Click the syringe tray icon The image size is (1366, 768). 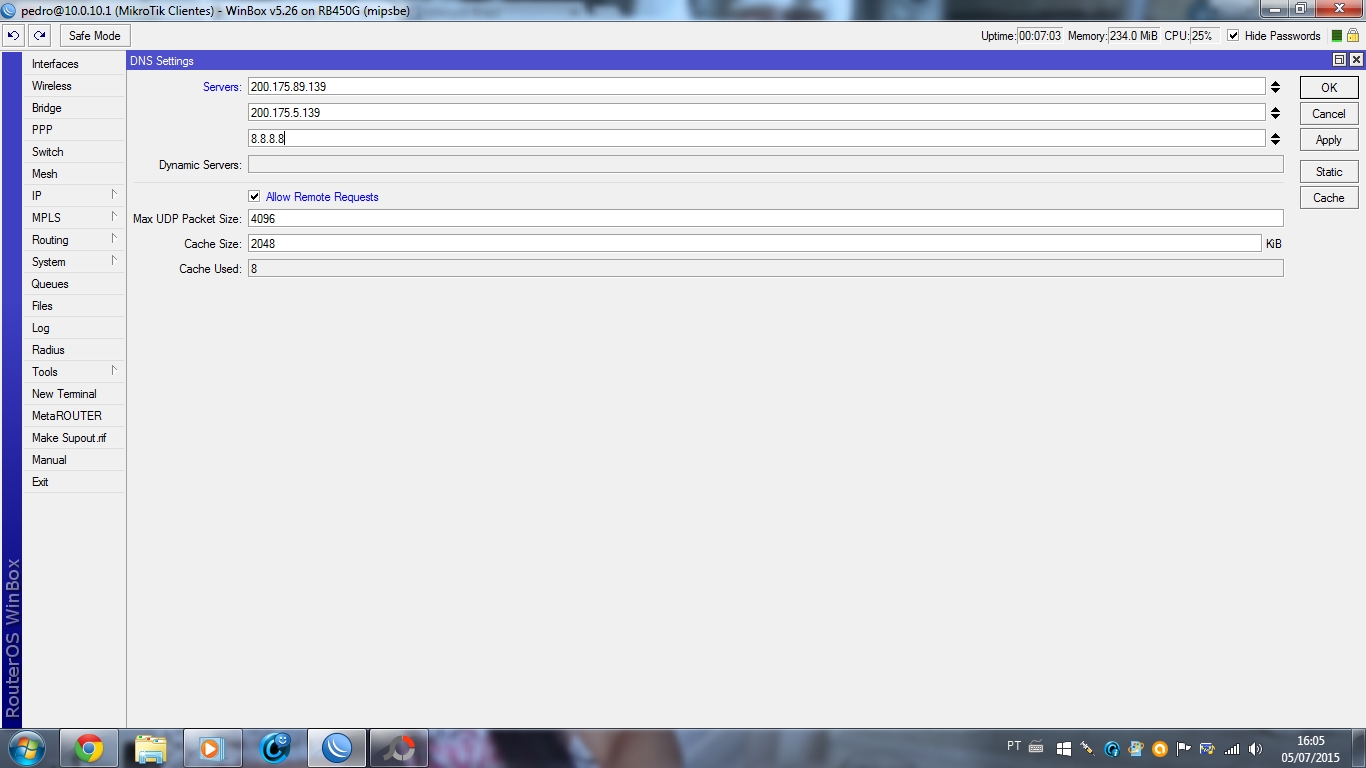click(1087, 748)
